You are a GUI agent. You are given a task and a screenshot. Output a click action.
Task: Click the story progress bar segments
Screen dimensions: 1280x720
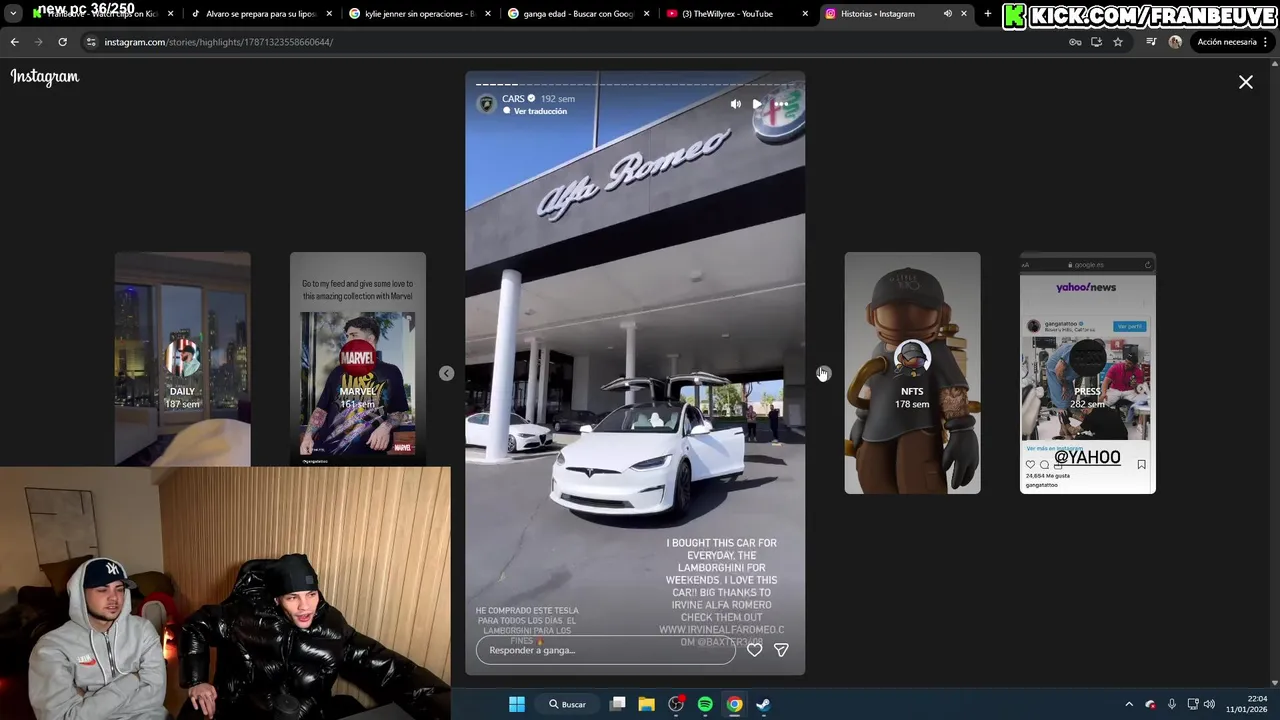[635, 85]
